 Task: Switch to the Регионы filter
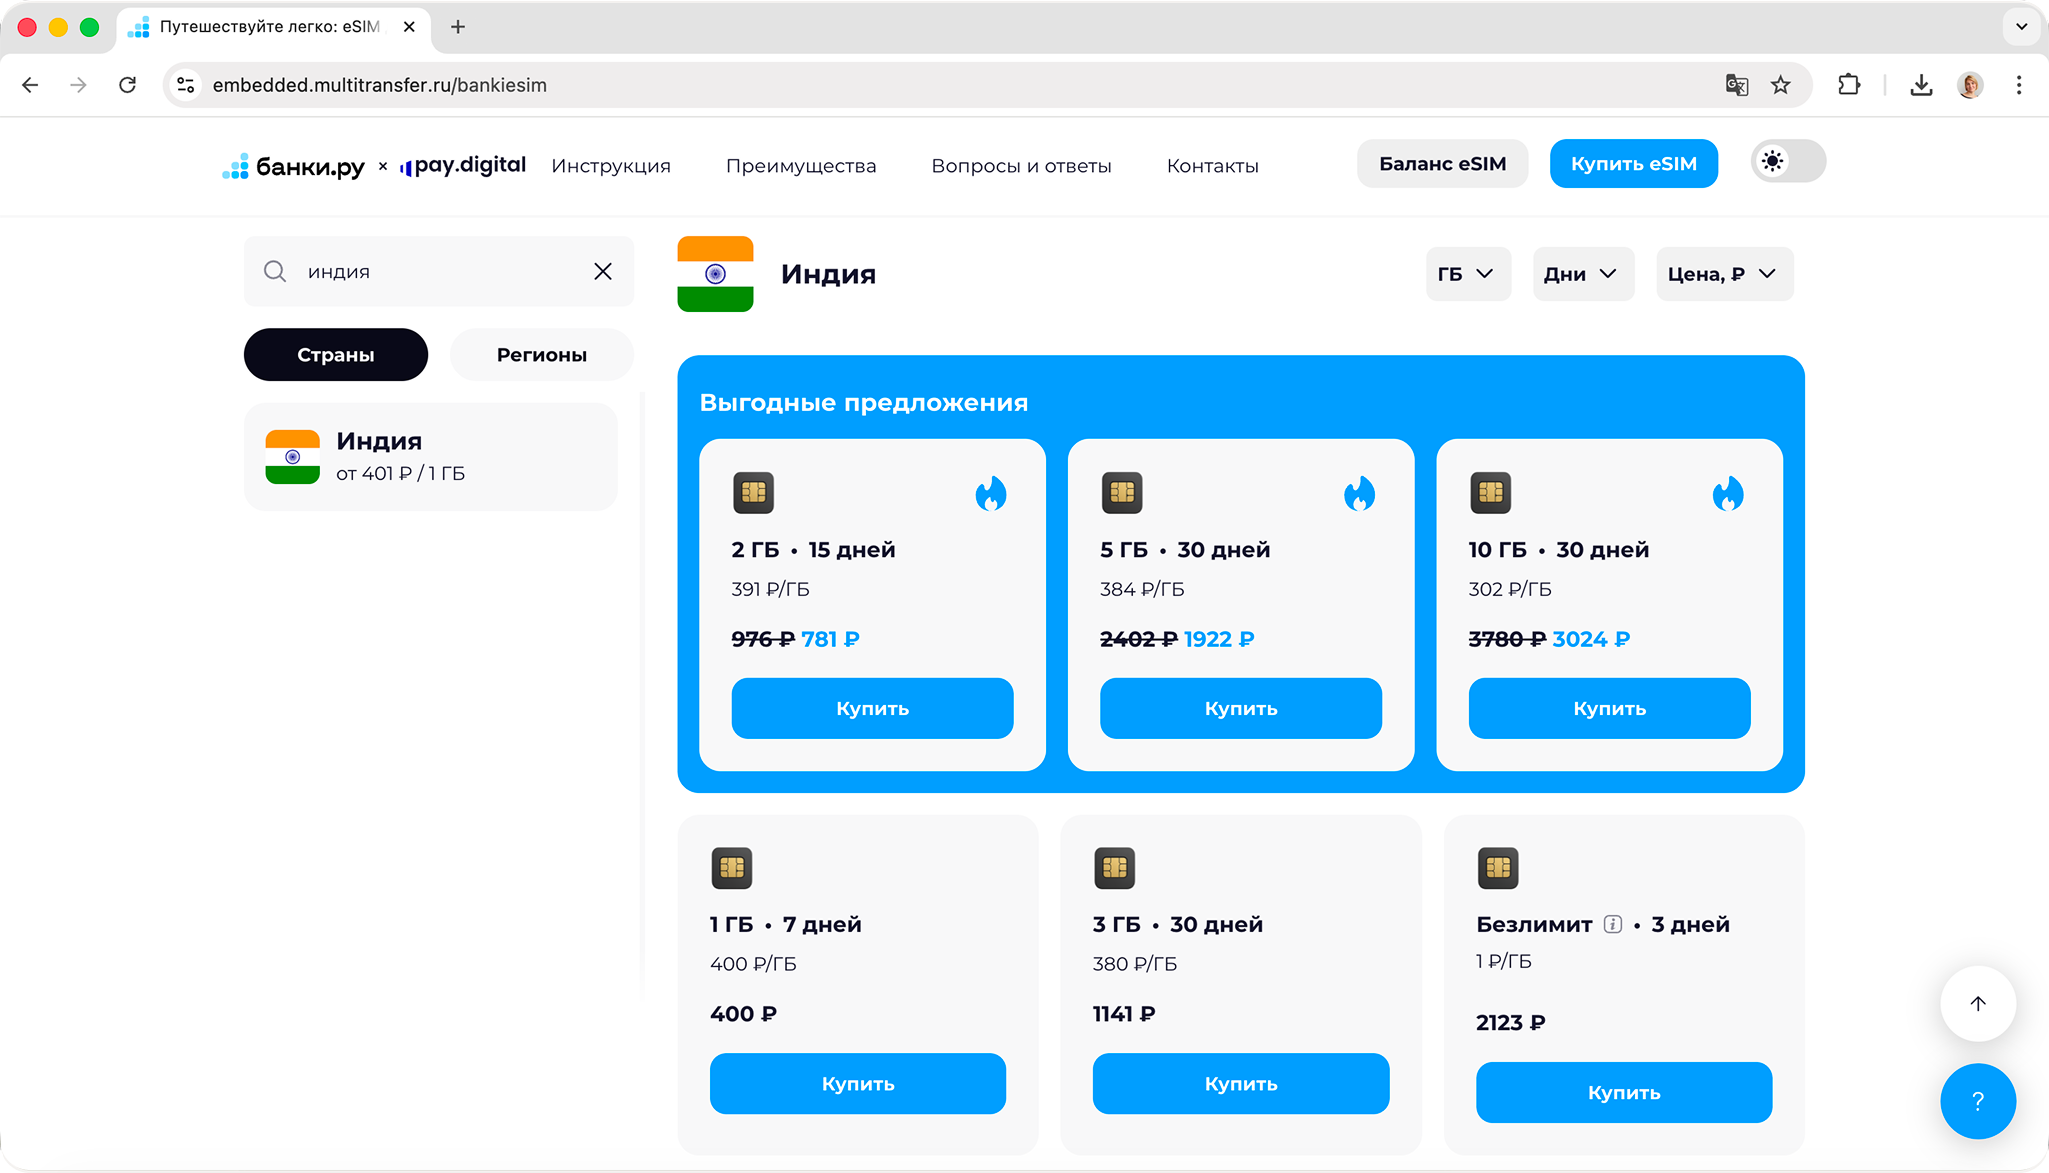point(541,355)
